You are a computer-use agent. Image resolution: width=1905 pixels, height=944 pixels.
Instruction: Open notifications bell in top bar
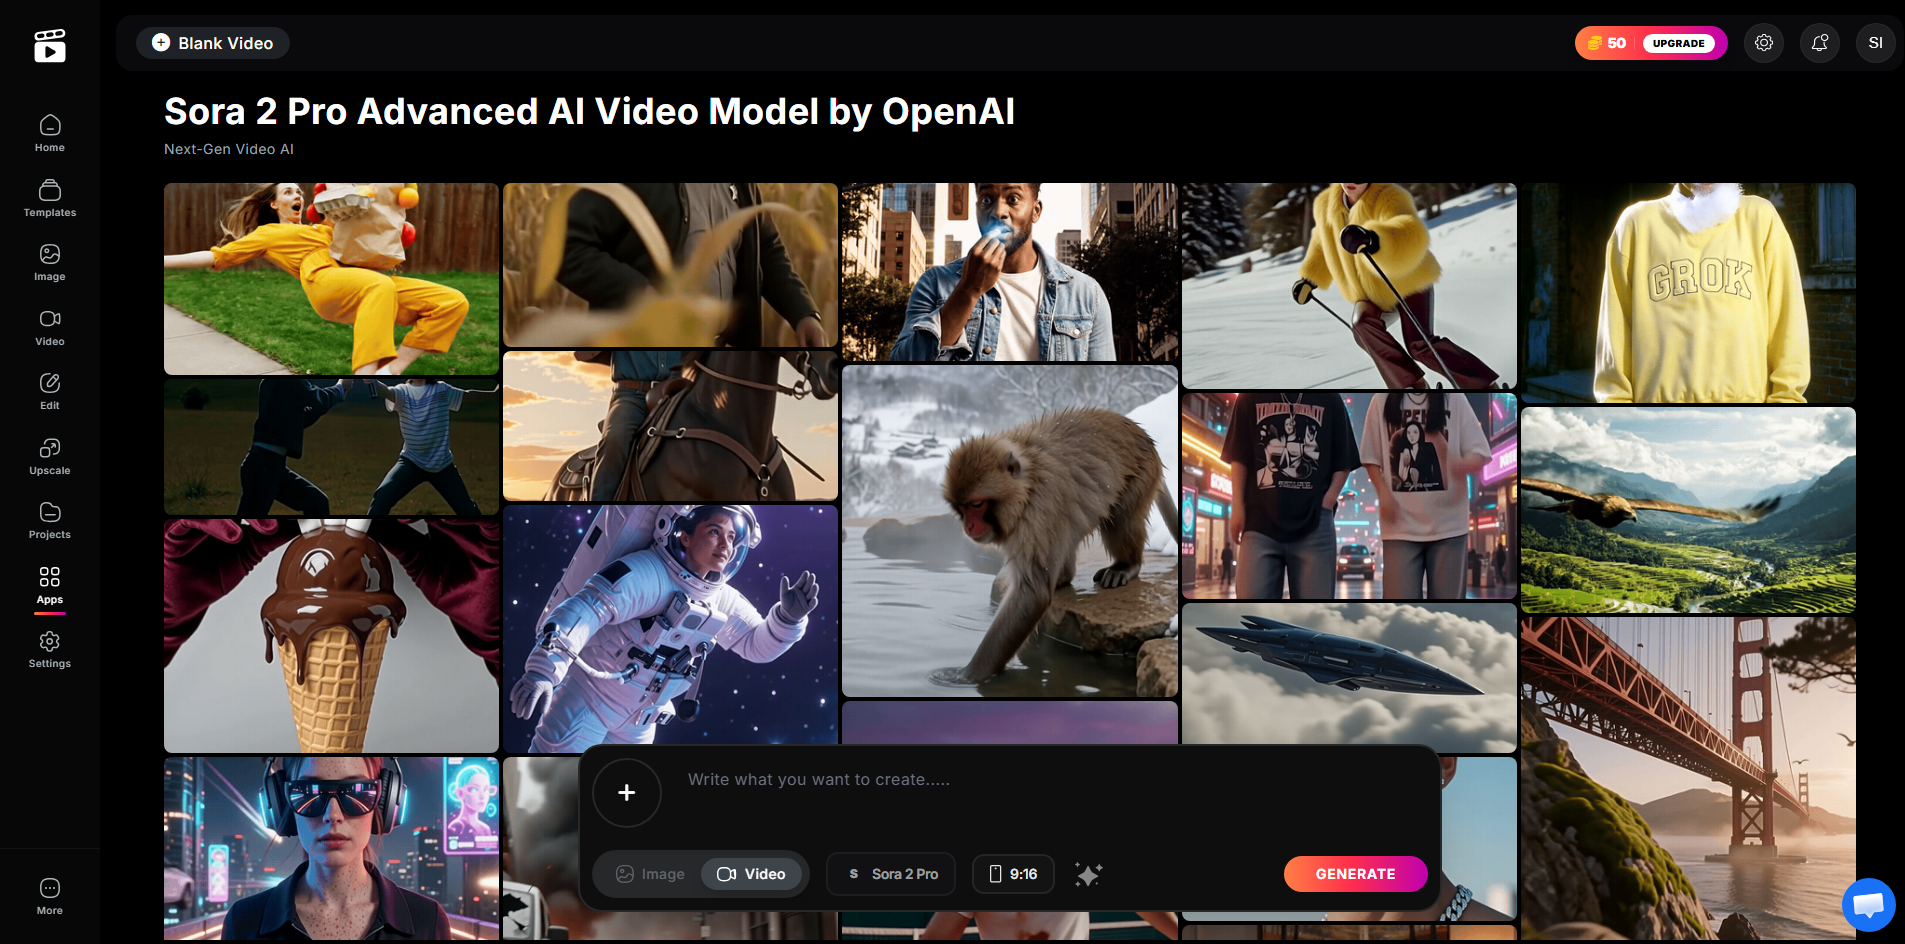tap(1820, 43)
